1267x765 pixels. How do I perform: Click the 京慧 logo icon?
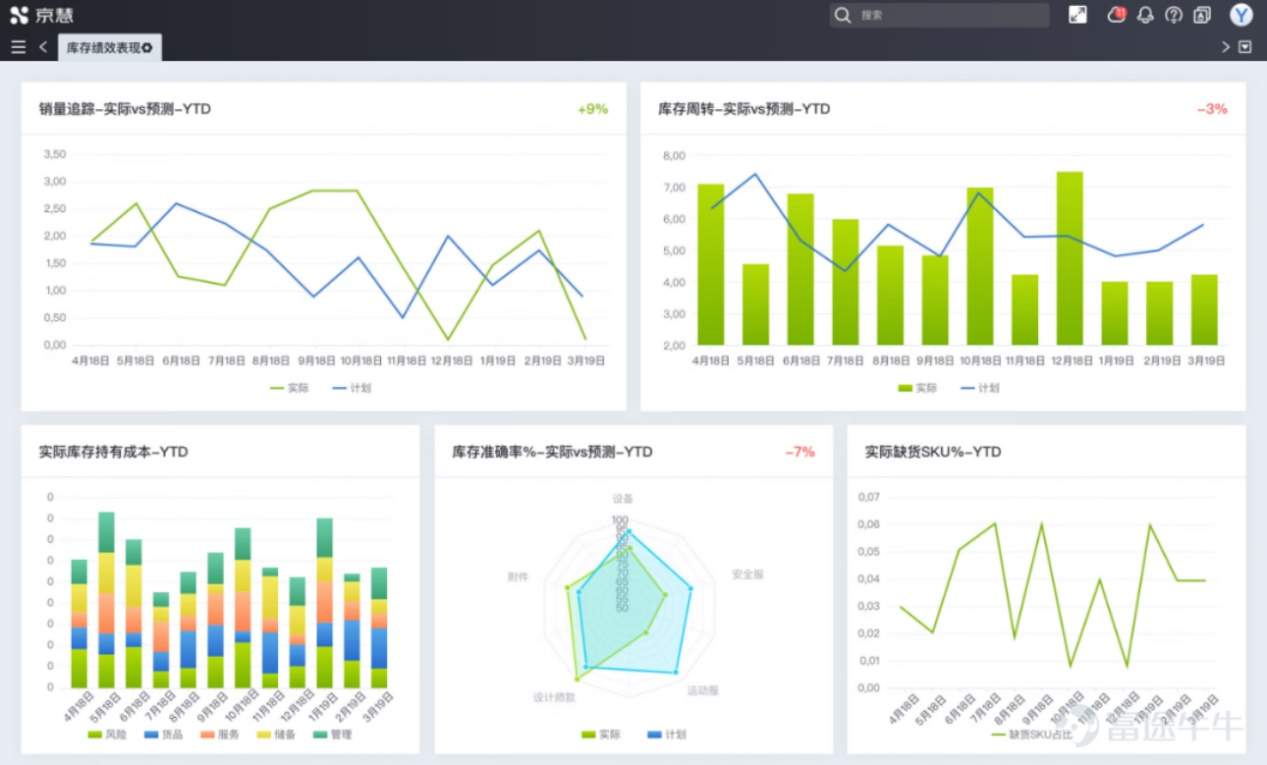coord(19,15)
